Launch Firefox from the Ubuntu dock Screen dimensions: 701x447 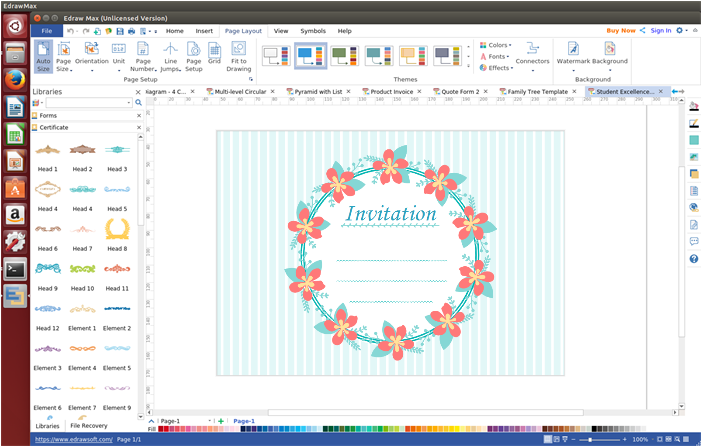15,79
